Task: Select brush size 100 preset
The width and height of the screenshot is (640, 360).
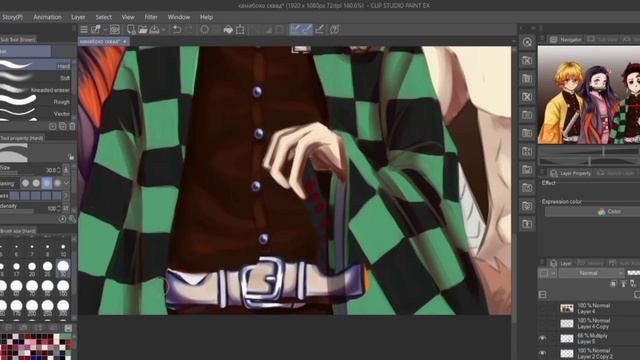Action: tap(63, 287)
